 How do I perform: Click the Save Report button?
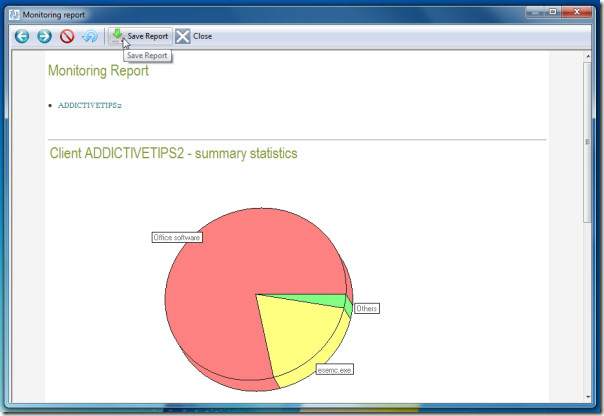tap(140, 36)
